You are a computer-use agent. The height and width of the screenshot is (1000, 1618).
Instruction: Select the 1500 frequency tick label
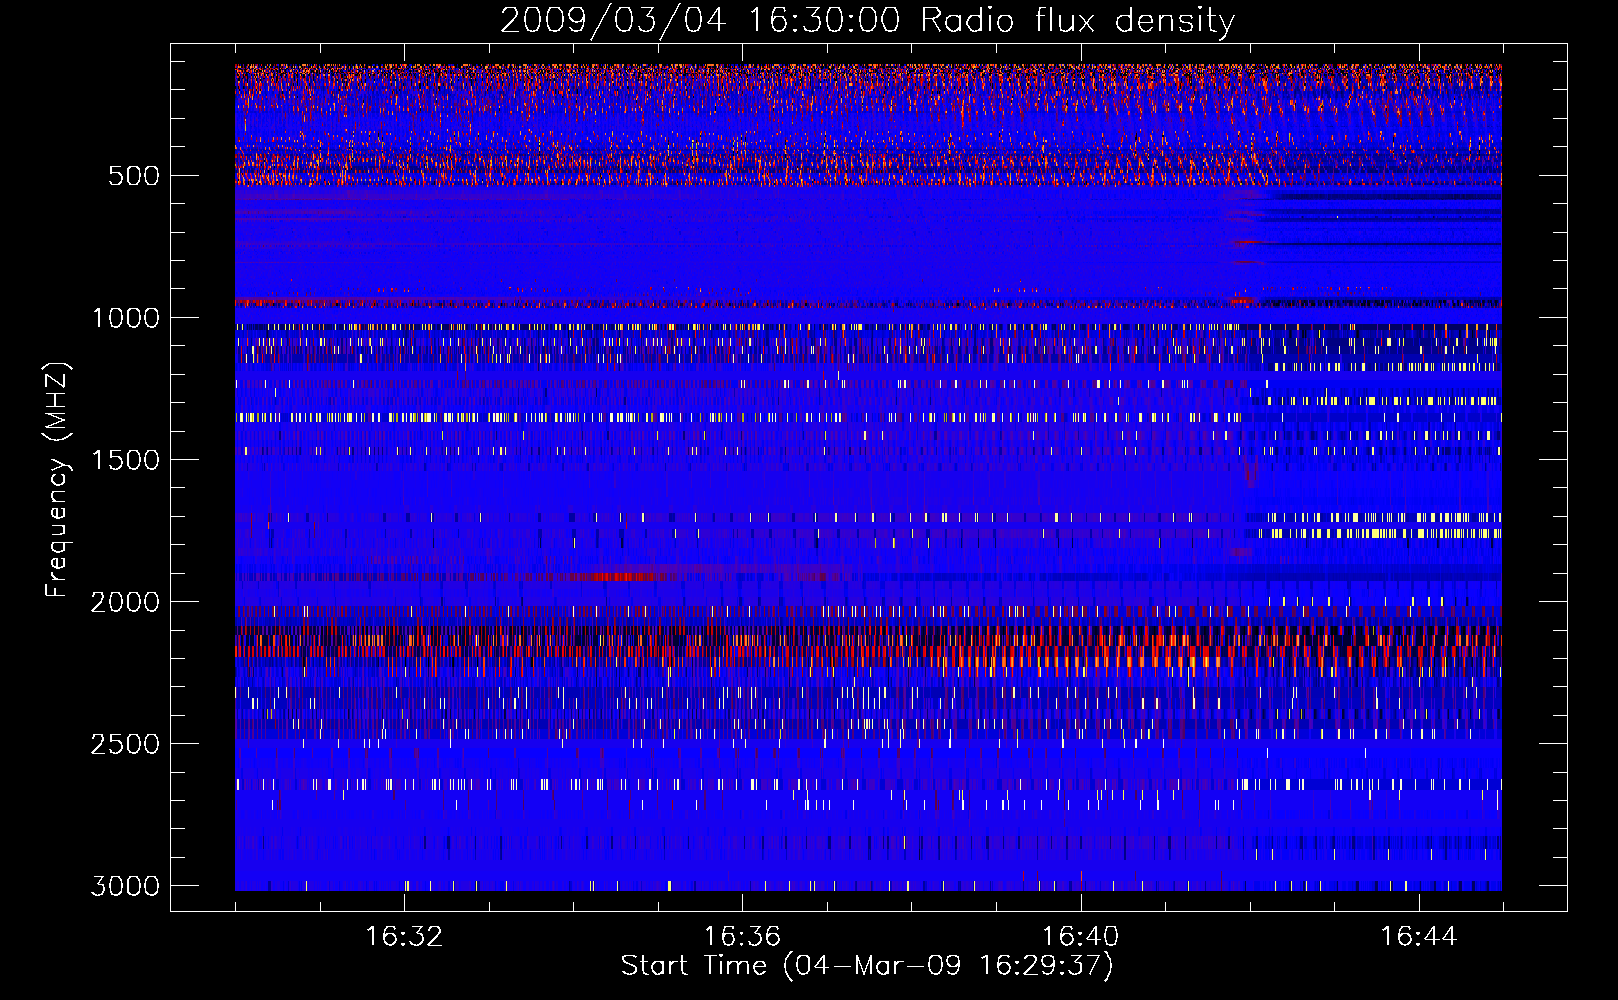pos(125,460)
